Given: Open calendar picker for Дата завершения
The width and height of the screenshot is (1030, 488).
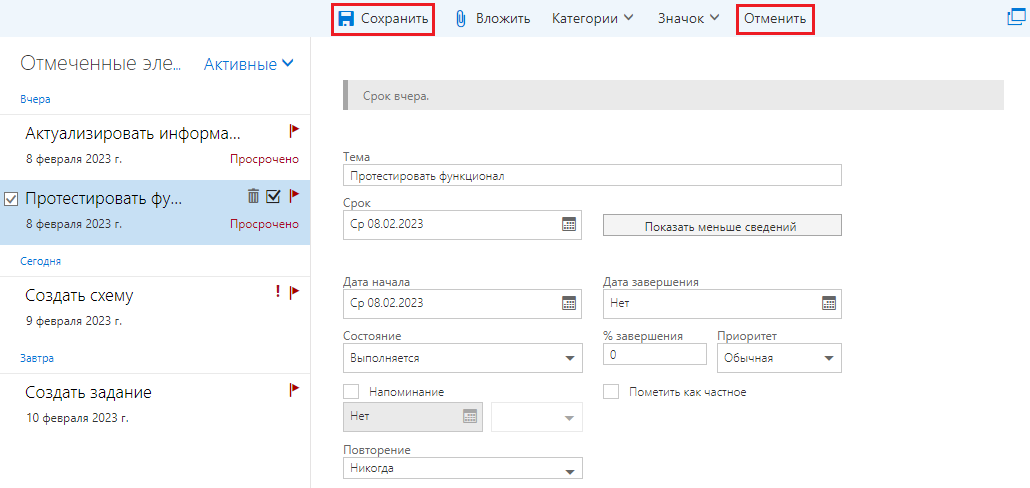Looking at the screenshot, I should (828, 303).
